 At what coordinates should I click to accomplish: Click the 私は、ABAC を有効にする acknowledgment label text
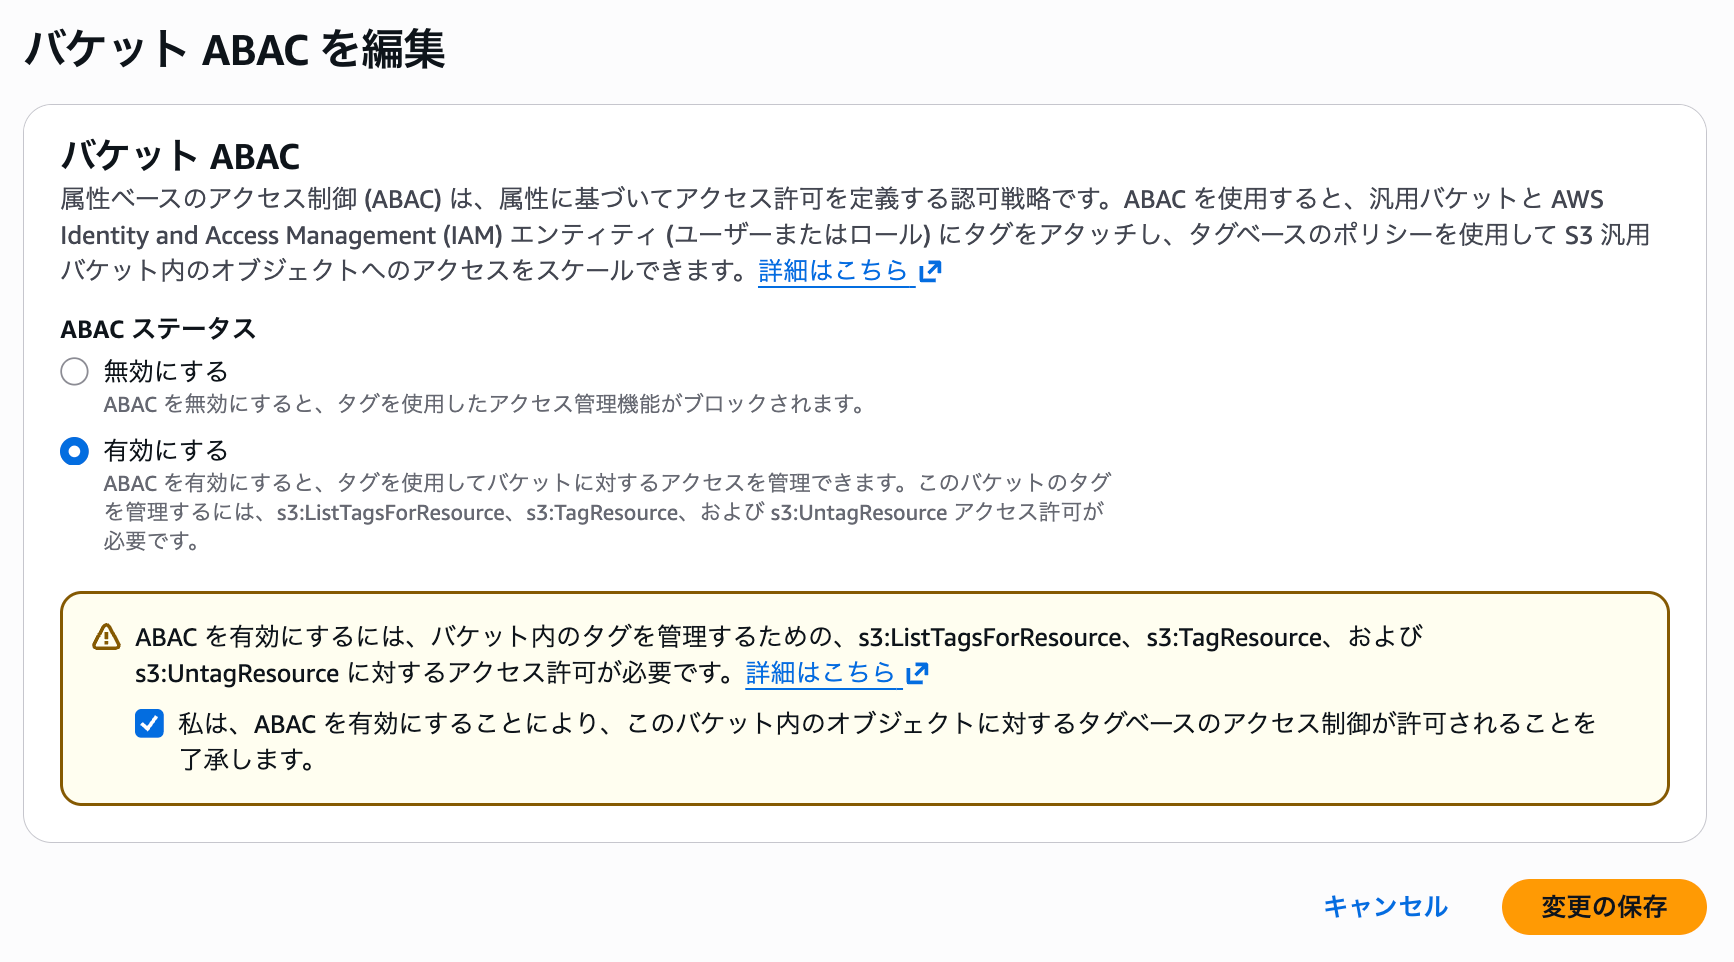pyautogui.click(x=886, y=724)
